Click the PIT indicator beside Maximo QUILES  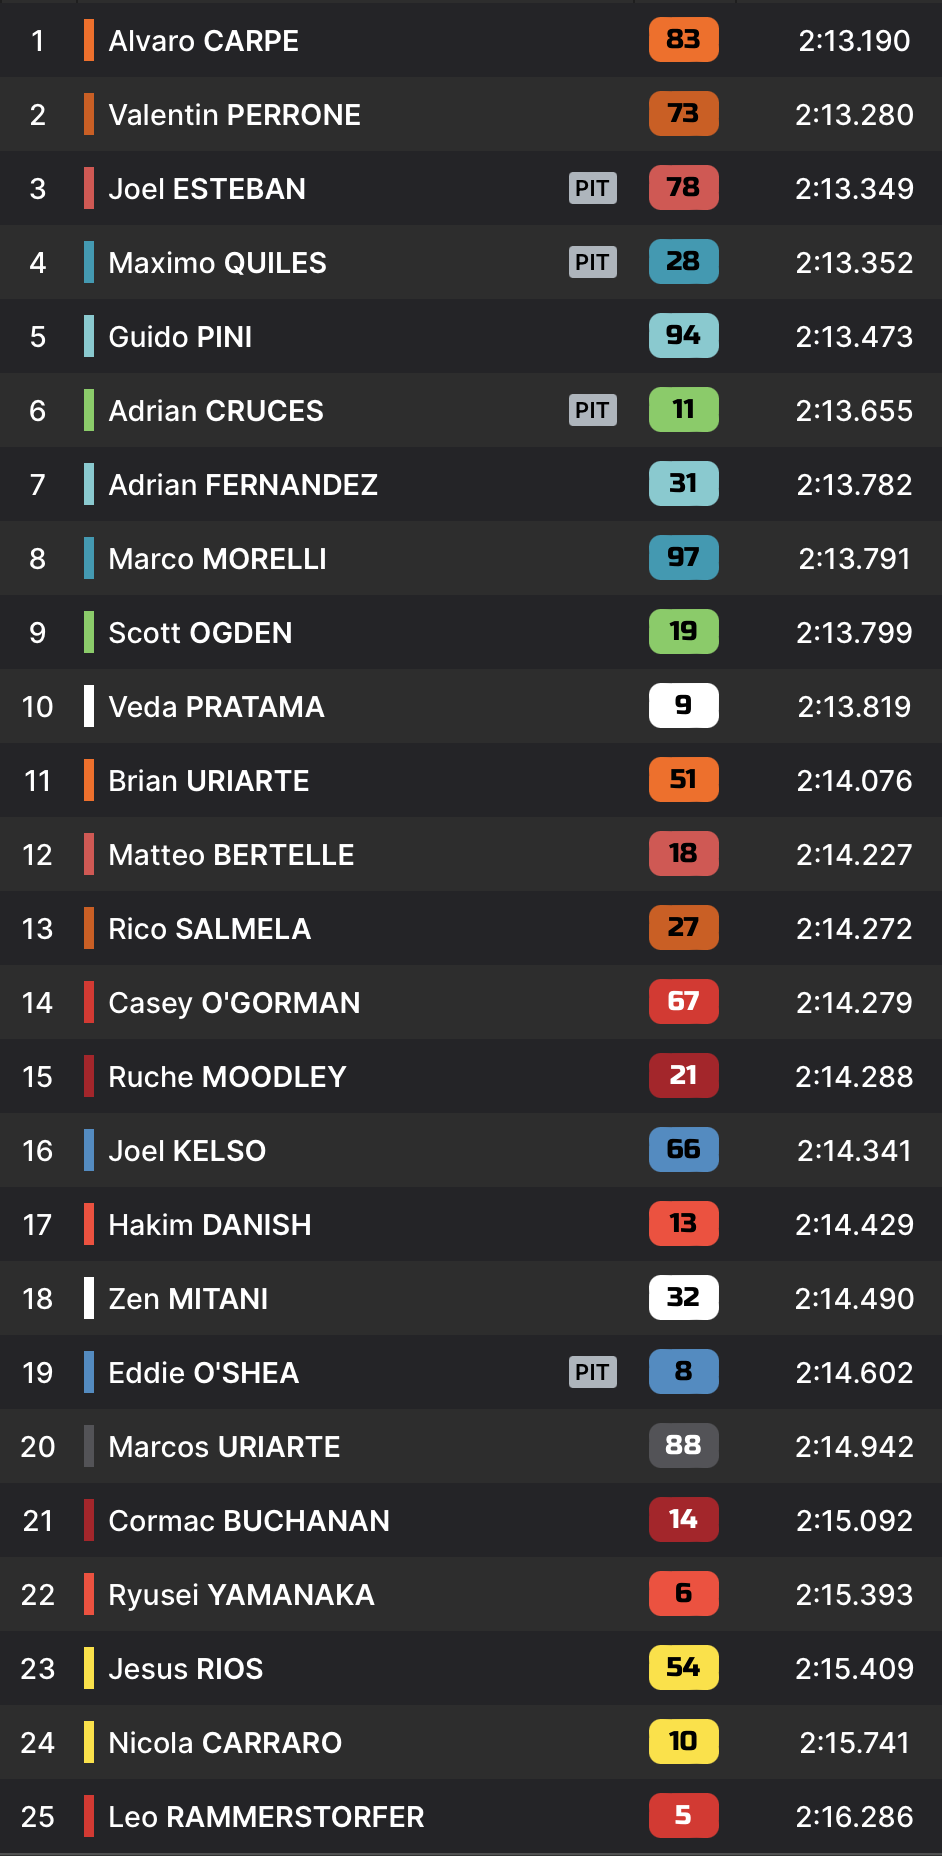(x=592, y=262)
